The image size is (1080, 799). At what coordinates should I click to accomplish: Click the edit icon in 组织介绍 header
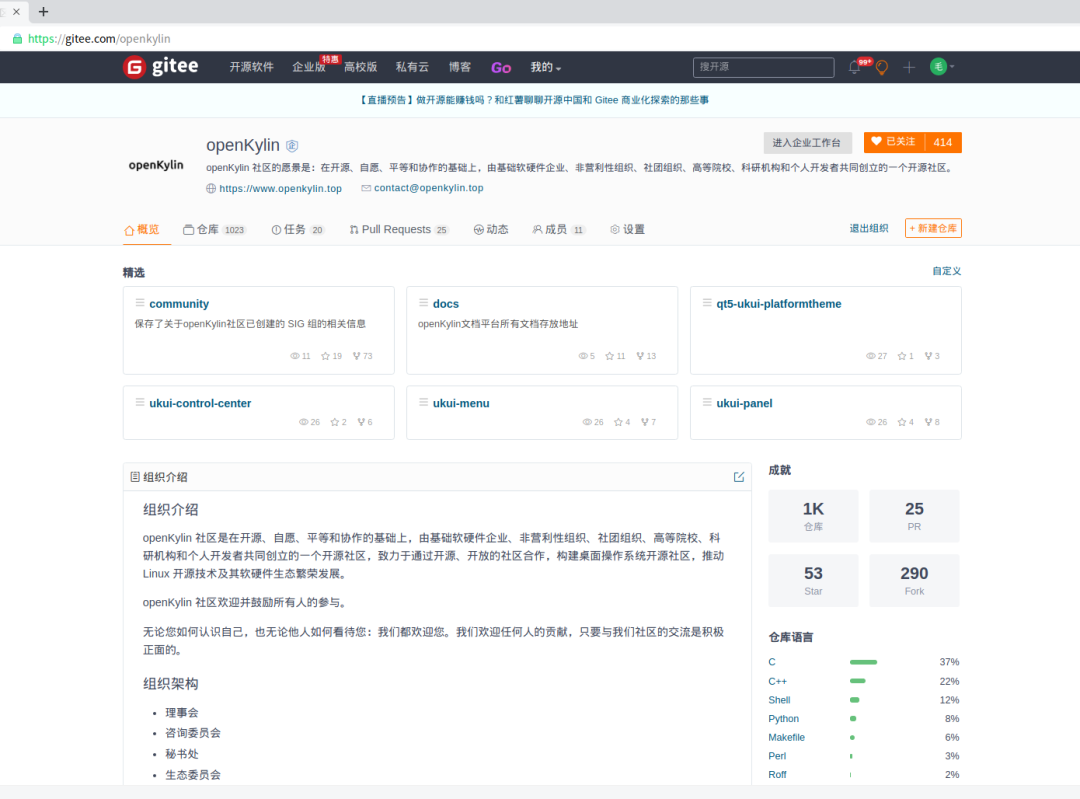tap(739, 477)
